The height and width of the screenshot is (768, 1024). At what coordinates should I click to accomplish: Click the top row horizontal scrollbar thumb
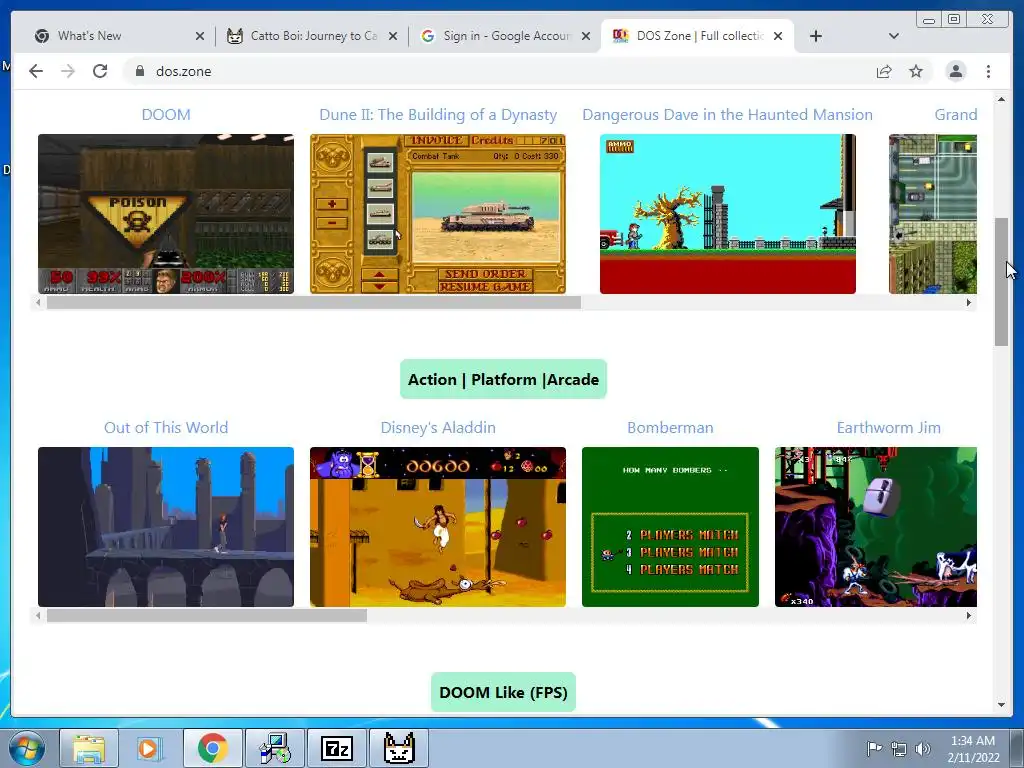pyautogui.click(x=313, y=302)
